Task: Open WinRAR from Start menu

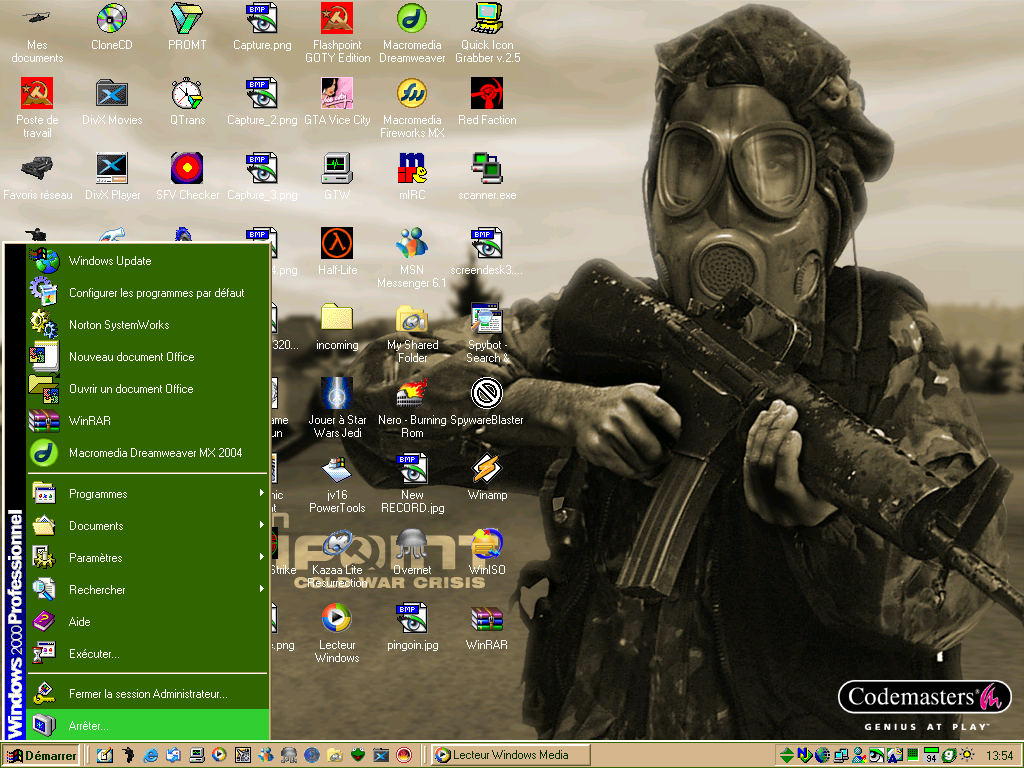Action: (x=148, y=421)
